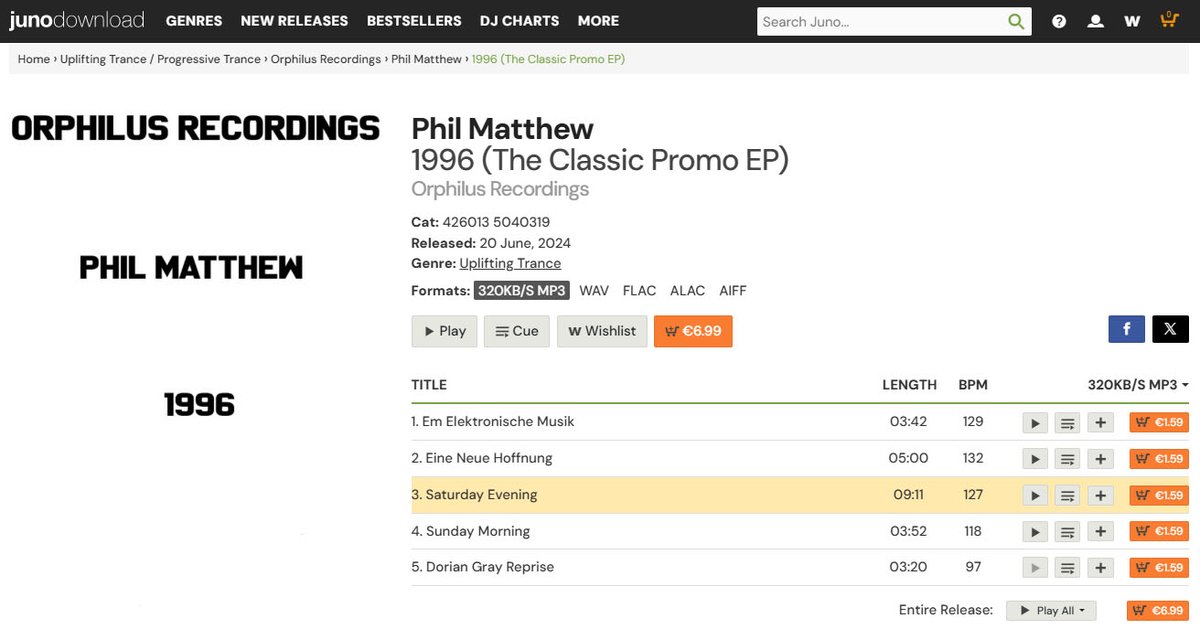The height and width of the screenshot is (629, 1200).
Task: Share release on Facebook
Action: tap(1126, 329)
